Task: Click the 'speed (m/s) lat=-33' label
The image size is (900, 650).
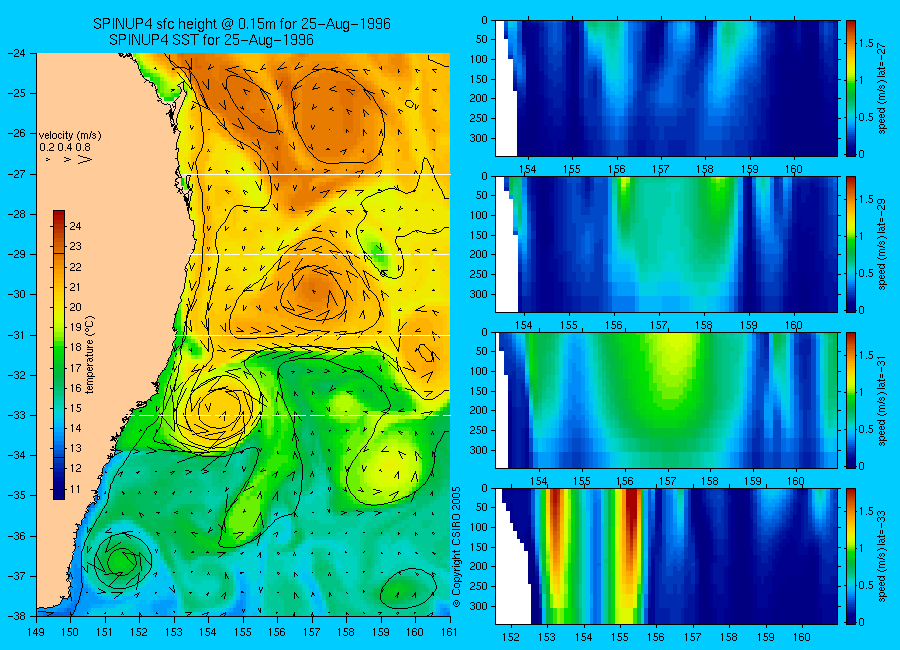Action: pyautogui.click(x=882, y=556)
